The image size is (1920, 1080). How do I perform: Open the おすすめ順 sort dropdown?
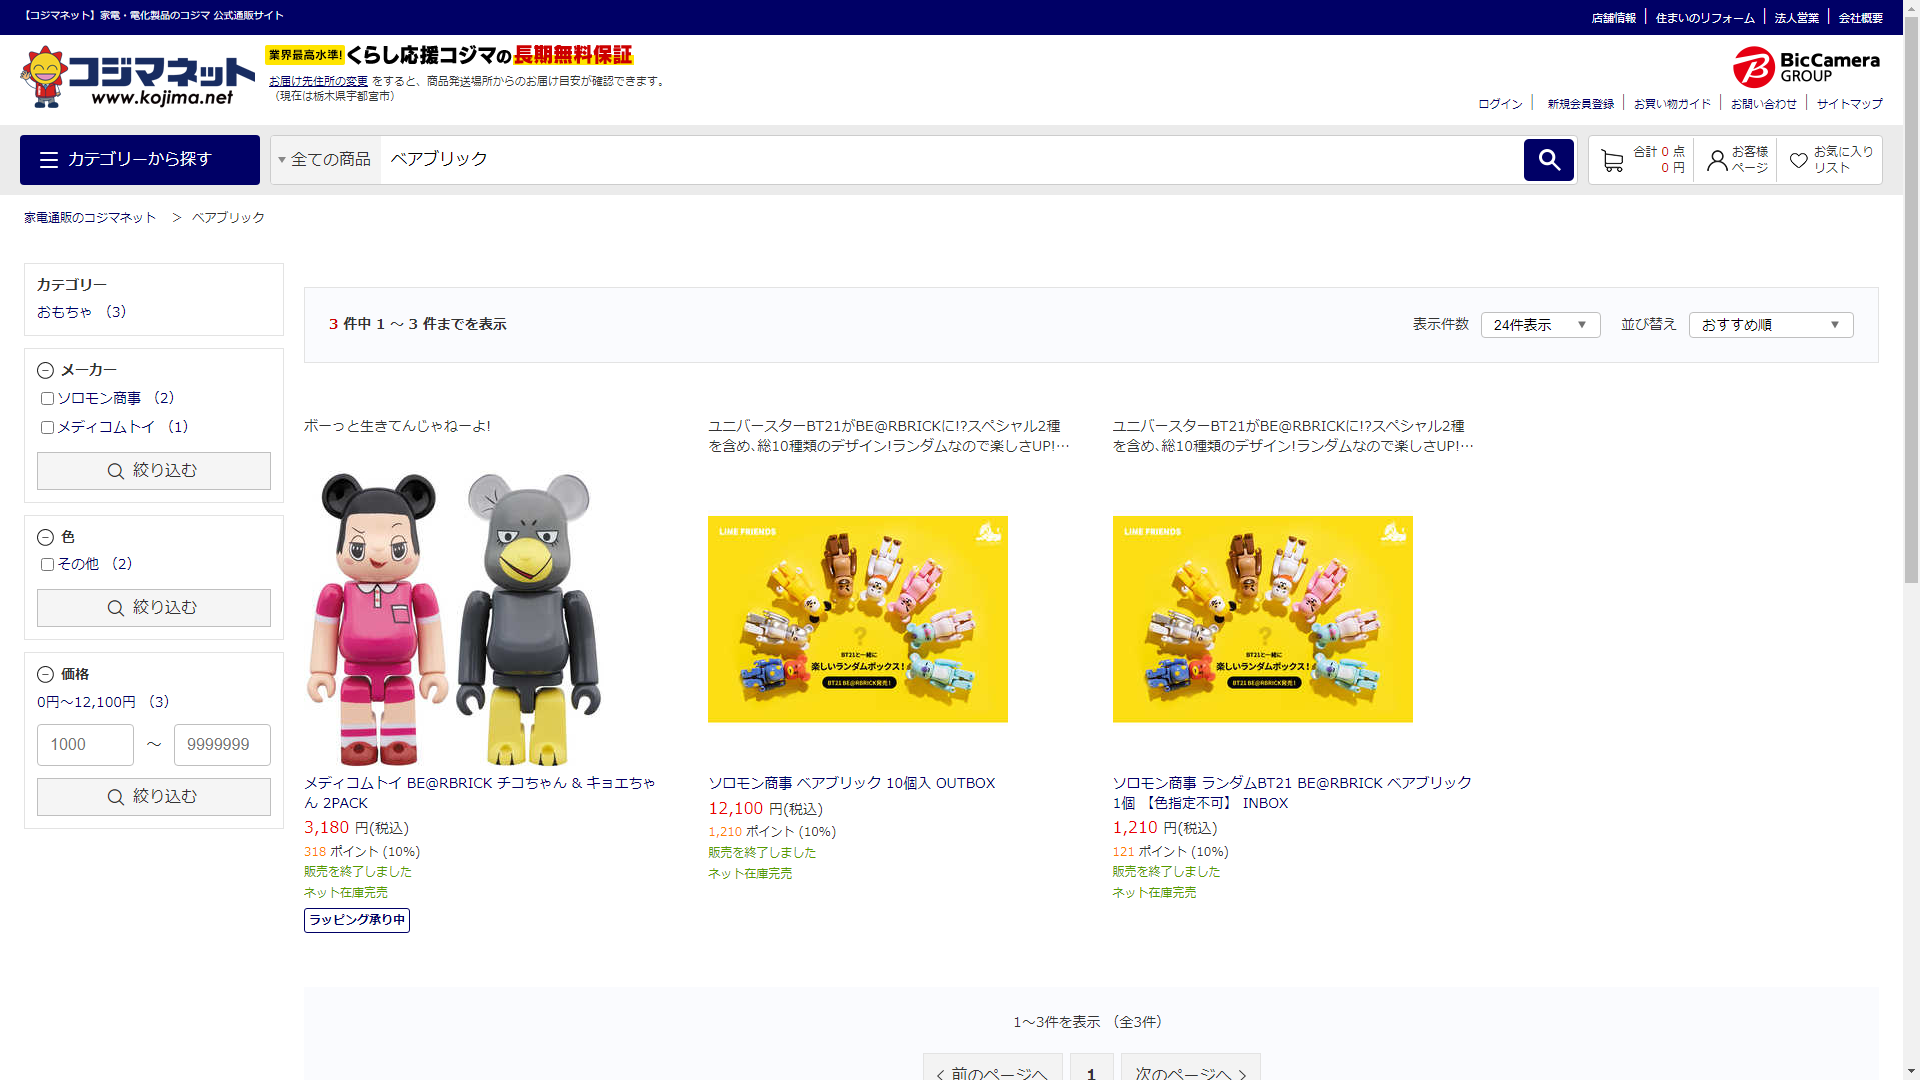(1770, 325)
